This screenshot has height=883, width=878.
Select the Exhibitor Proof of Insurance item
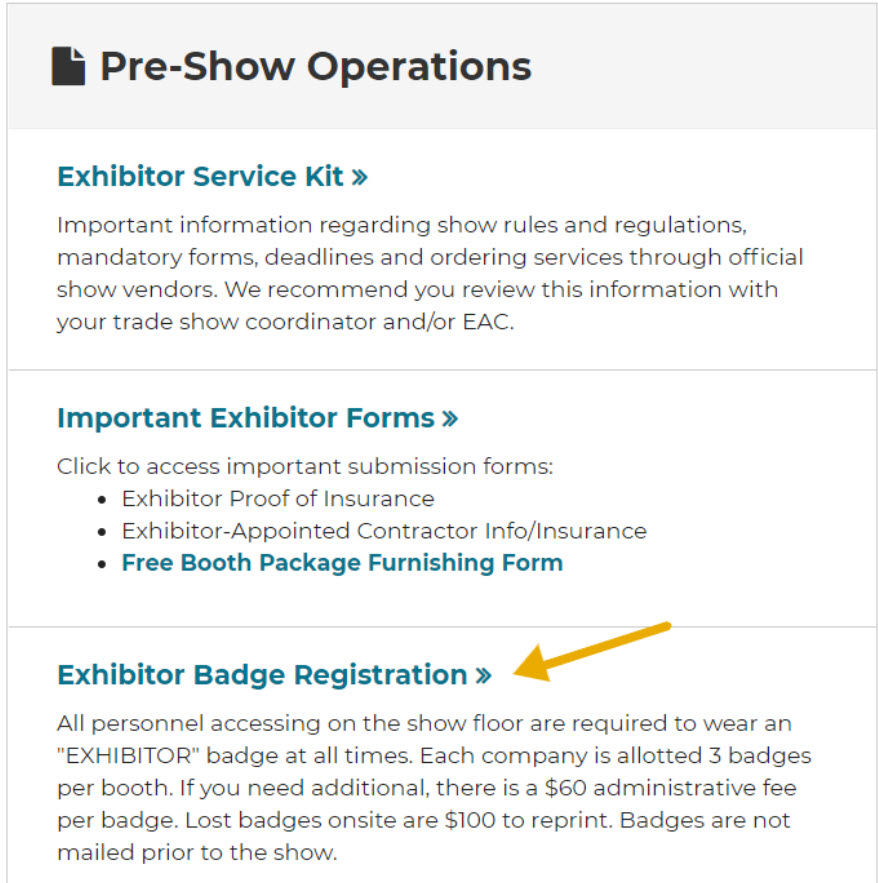pos(278,498)
